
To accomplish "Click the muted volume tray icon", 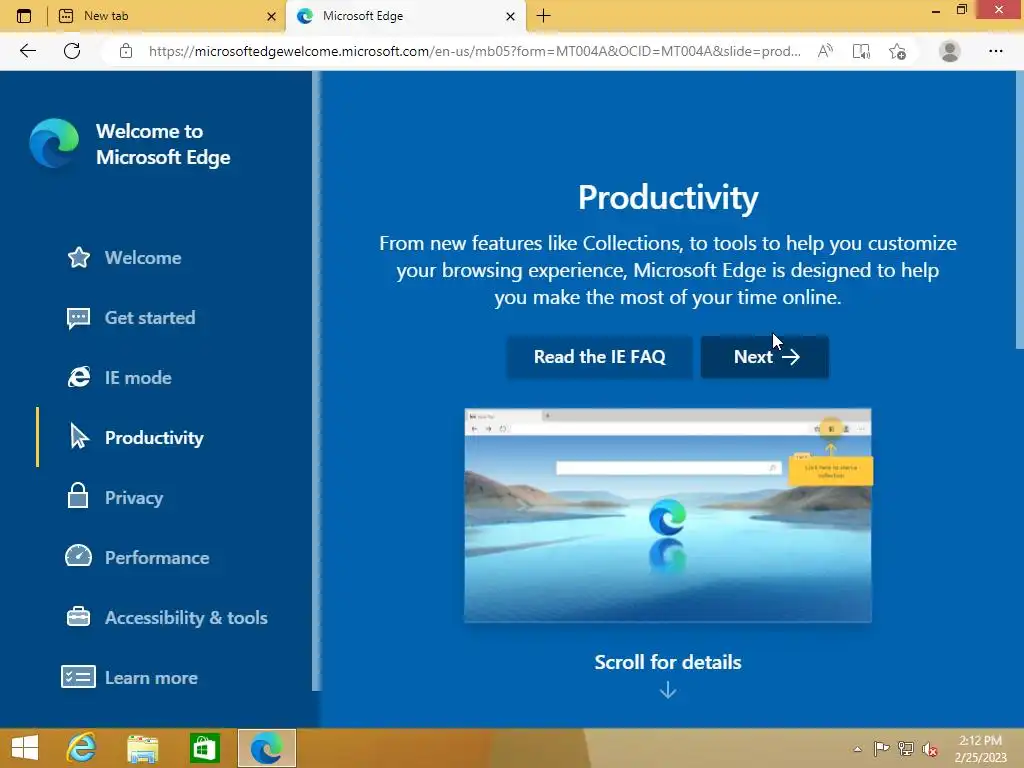I will [x=930, y=749].
